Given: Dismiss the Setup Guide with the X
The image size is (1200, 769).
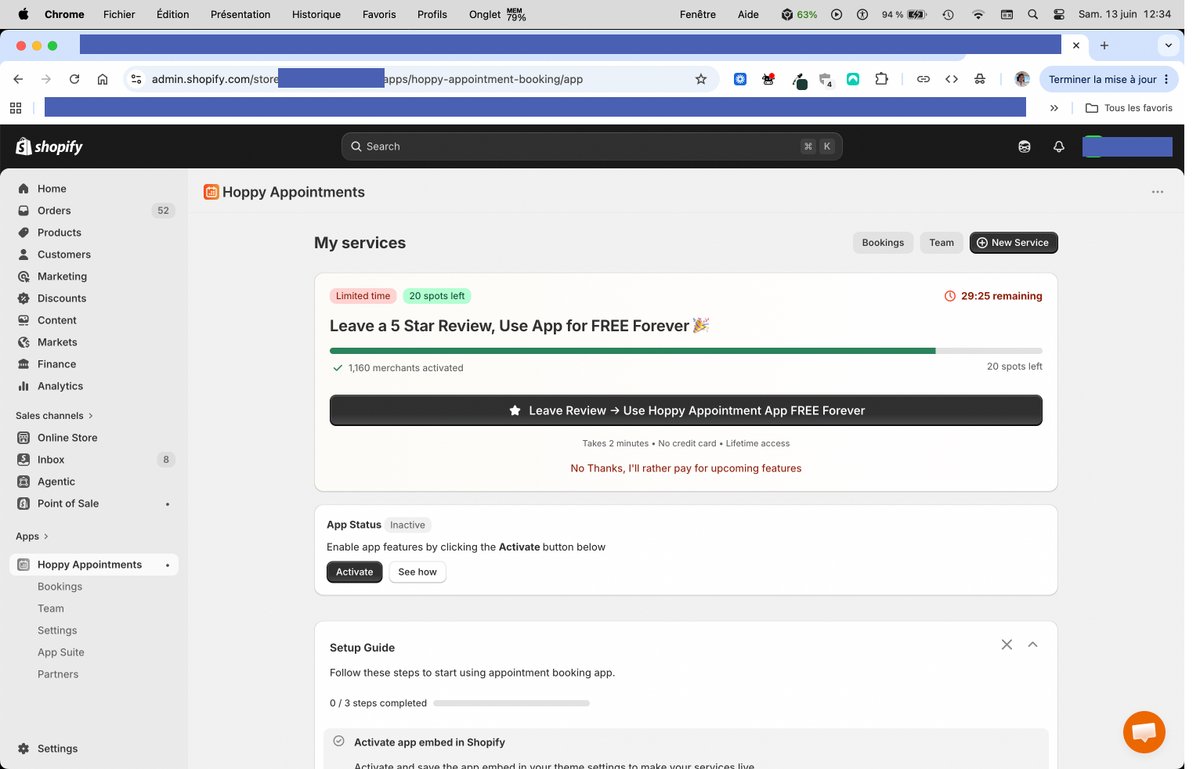Looking at the screenshot, I should (x=1006, y=645).
